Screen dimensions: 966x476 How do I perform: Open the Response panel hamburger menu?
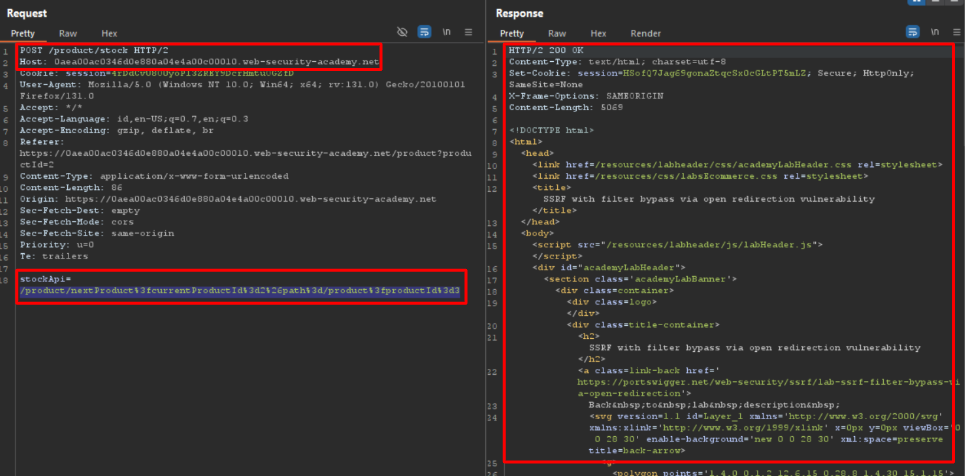[x=955, y=33]
